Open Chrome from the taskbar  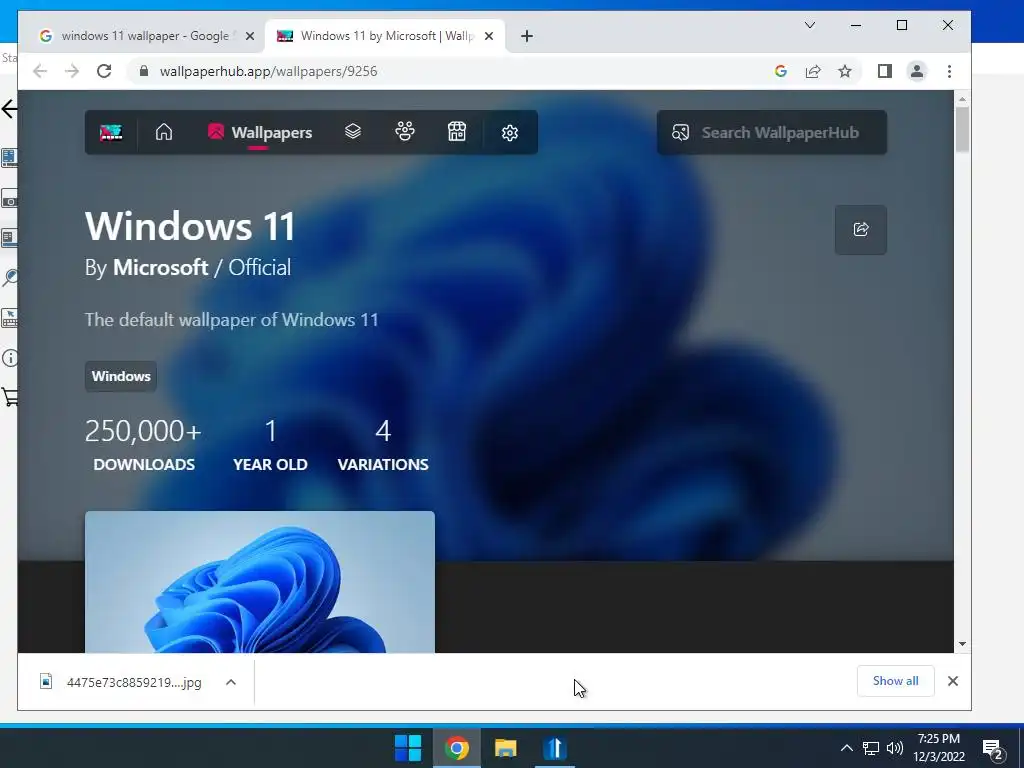coord(456,748)
